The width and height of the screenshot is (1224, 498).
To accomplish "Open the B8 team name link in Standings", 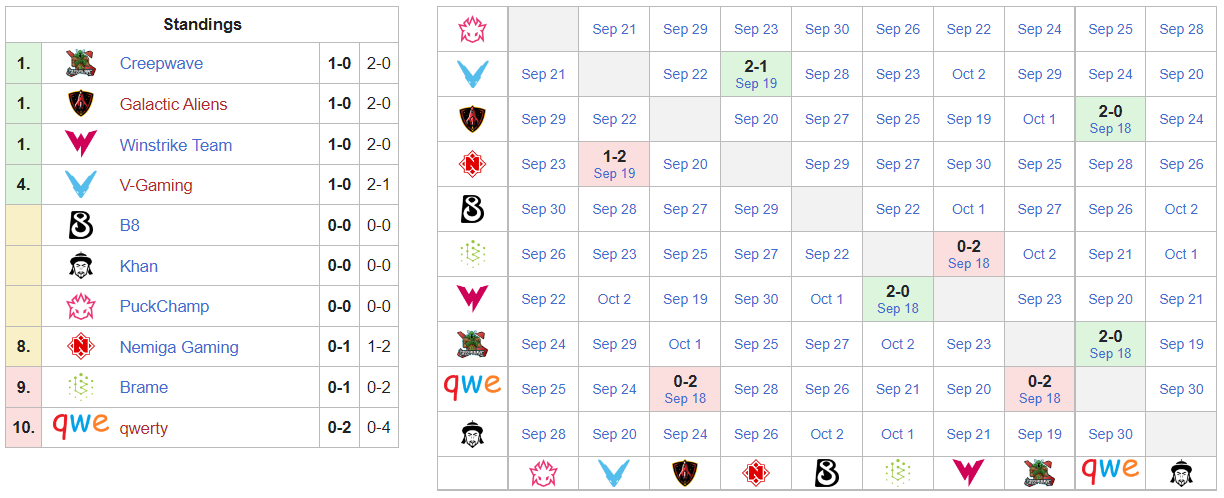I will (x=130, y=226).
